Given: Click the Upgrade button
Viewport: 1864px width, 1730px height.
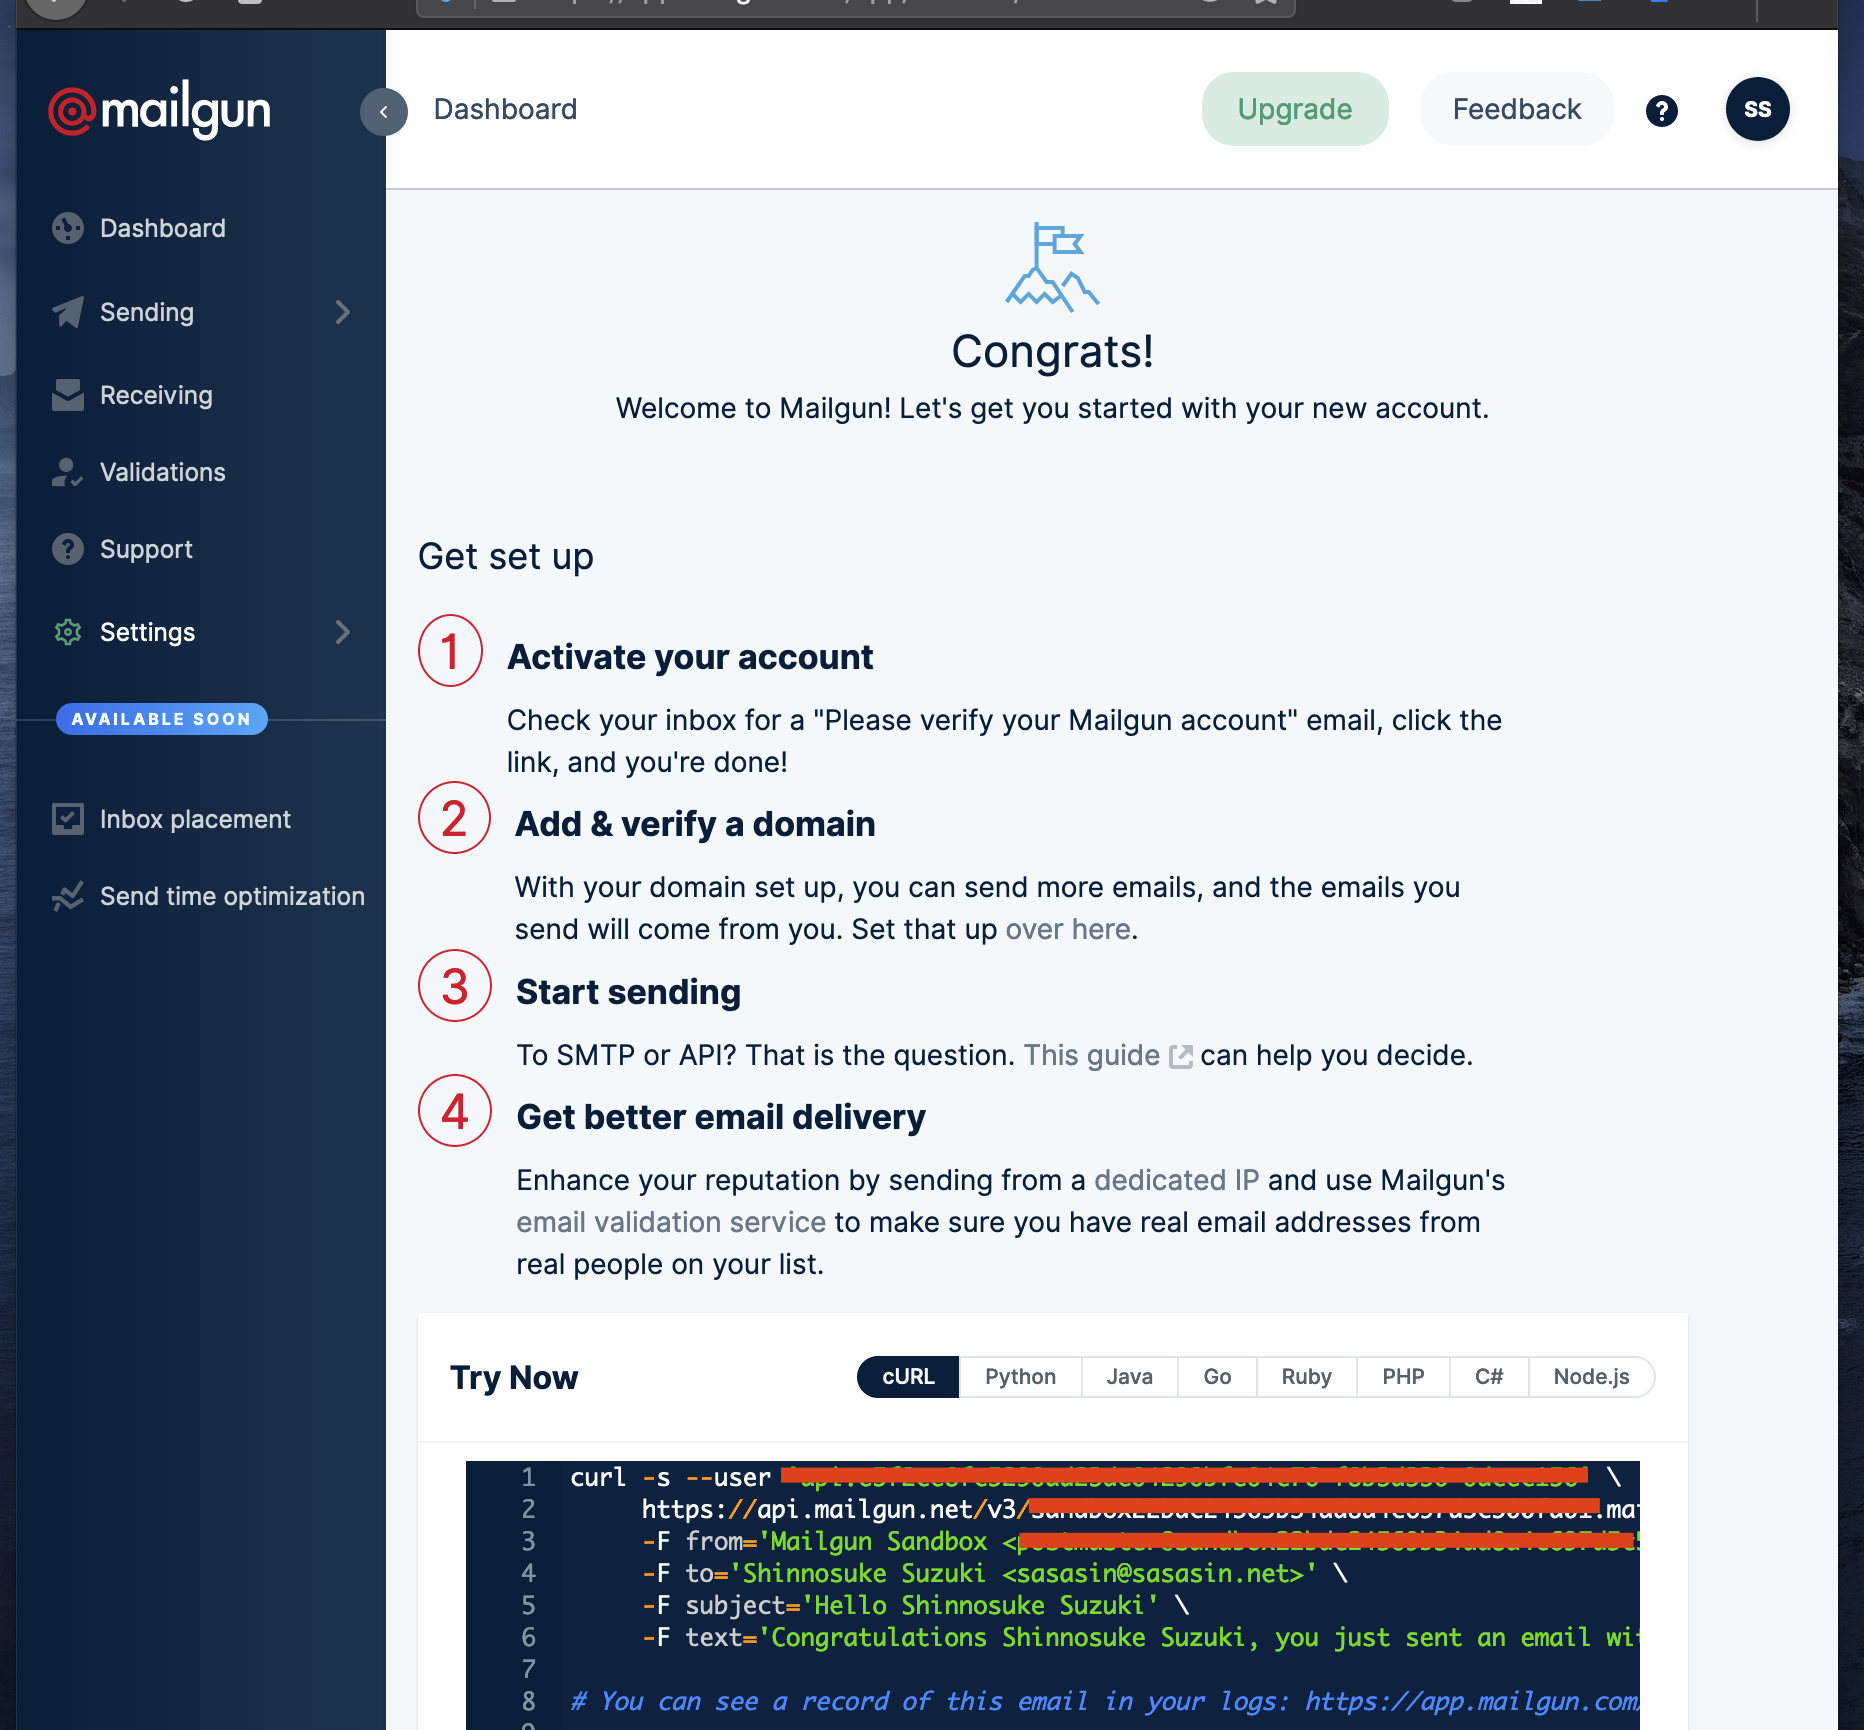Looking at the screenshot, I should 1295,109.
